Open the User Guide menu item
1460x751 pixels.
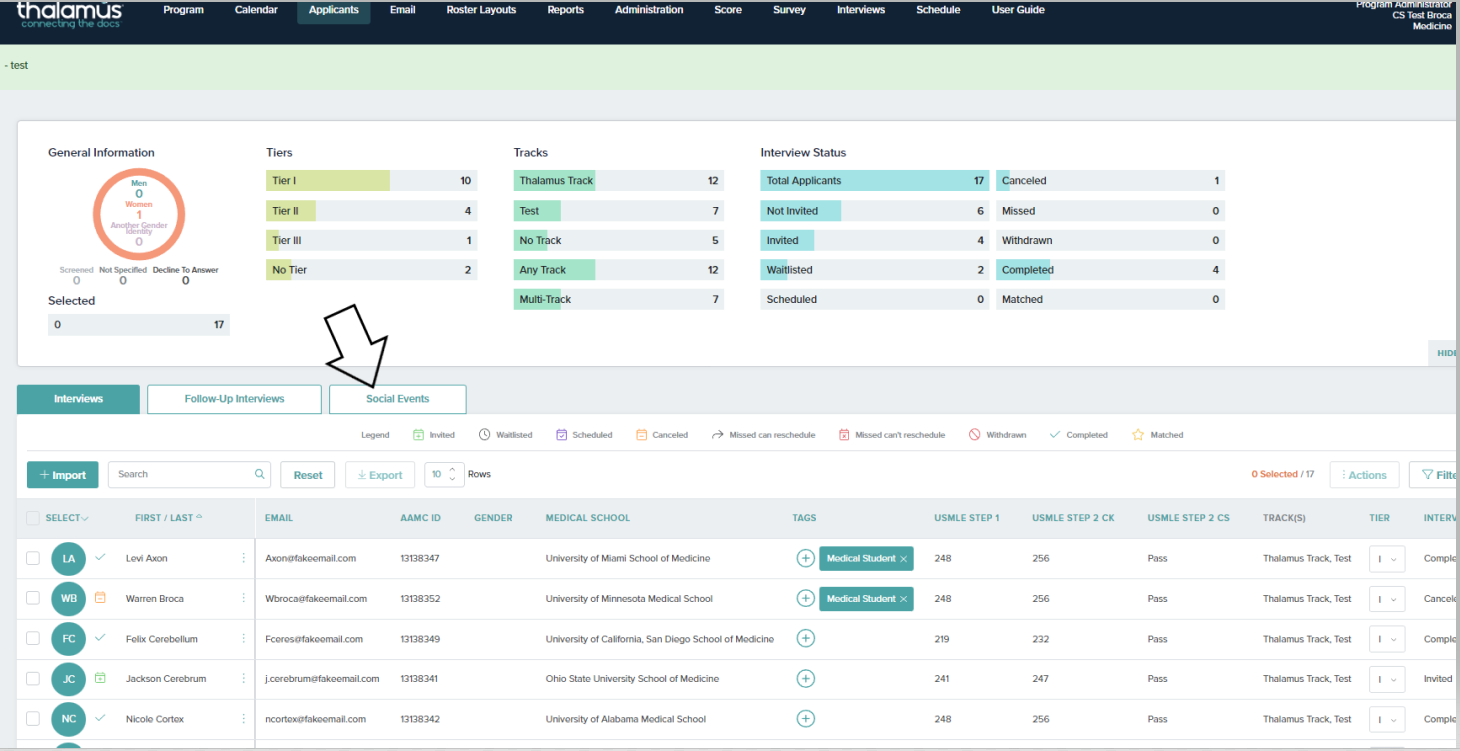[1018, 10]
